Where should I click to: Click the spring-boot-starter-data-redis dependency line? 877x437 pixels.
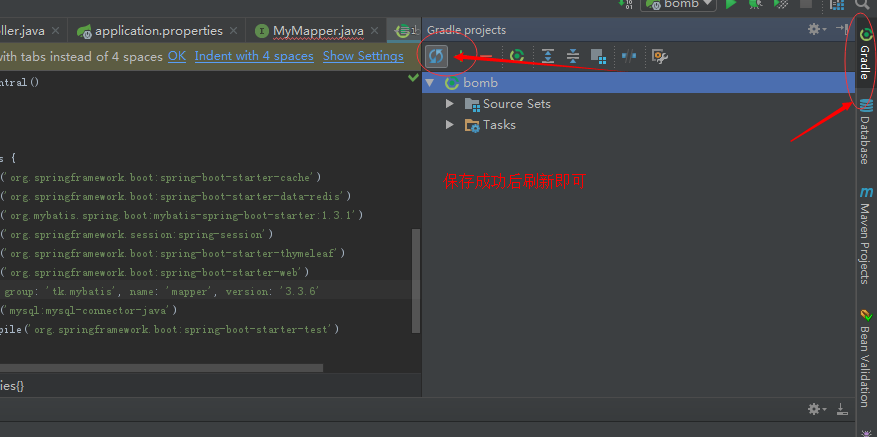176,196
